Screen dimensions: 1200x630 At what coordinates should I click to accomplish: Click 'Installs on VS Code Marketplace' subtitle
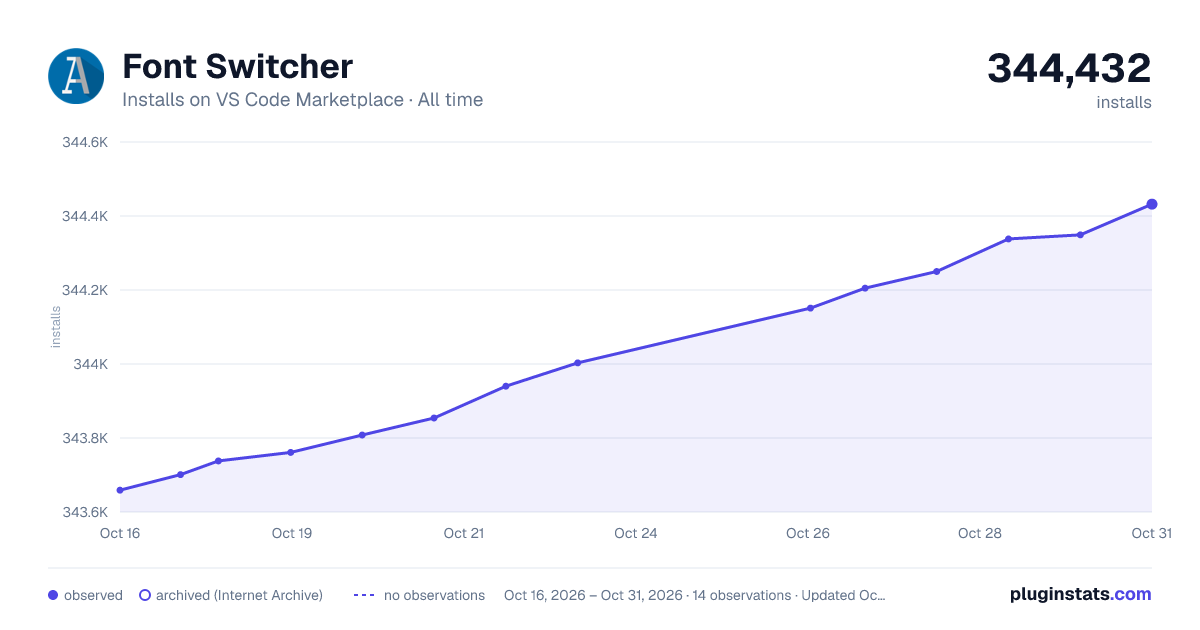263,100
